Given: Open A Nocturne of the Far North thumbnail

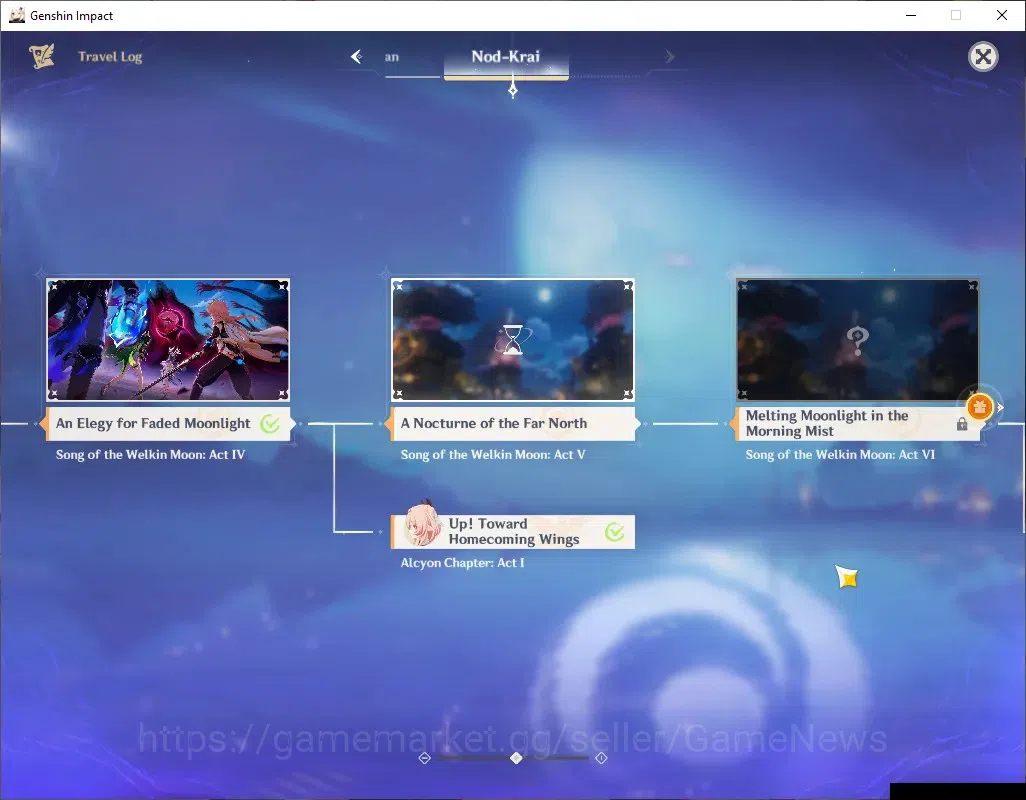Looking at the screenshot, I should [512, 339].
